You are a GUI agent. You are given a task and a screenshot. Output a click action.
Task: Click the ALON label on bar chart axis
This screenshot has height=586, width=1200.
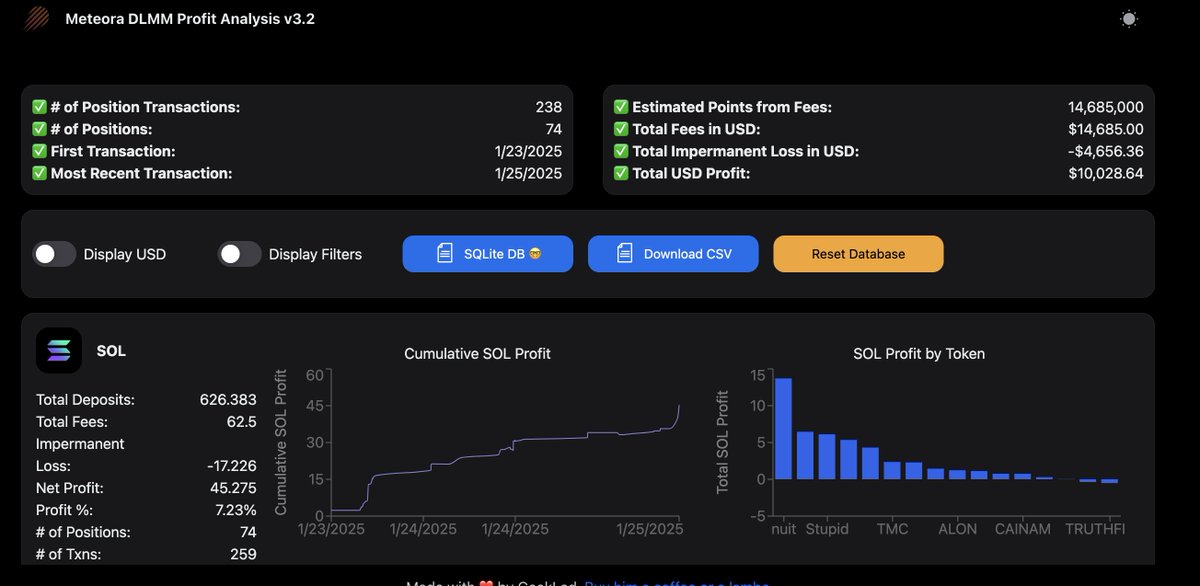tap(957, 528)
